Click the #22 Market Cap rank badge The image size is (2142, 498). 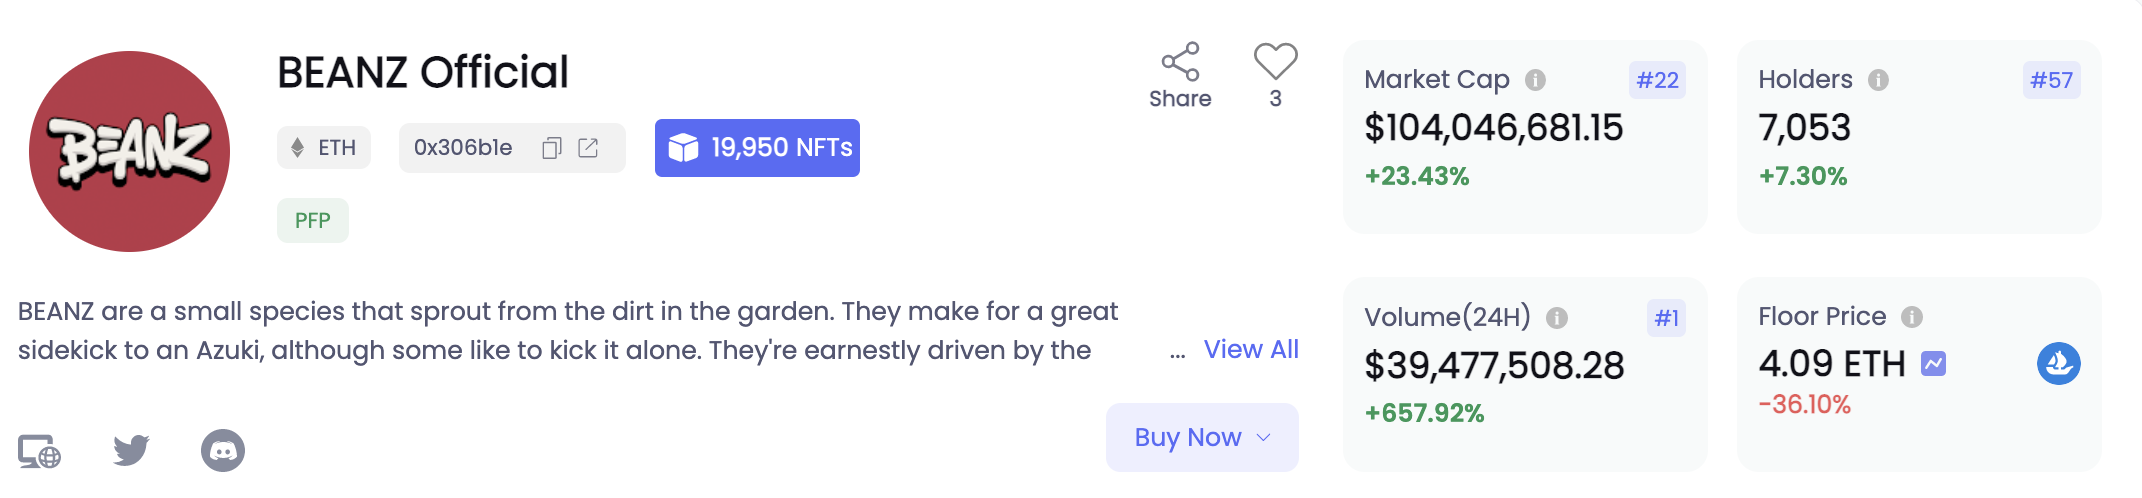(x=1657, y=80)
